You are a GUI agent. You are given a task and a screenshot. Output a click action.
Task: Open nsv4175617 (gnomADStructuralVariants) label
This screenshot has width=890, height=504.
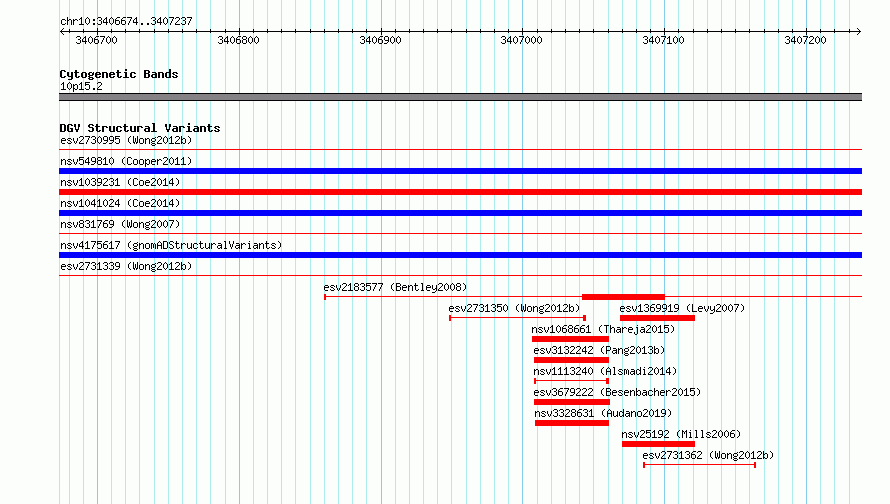click(171, 245)
